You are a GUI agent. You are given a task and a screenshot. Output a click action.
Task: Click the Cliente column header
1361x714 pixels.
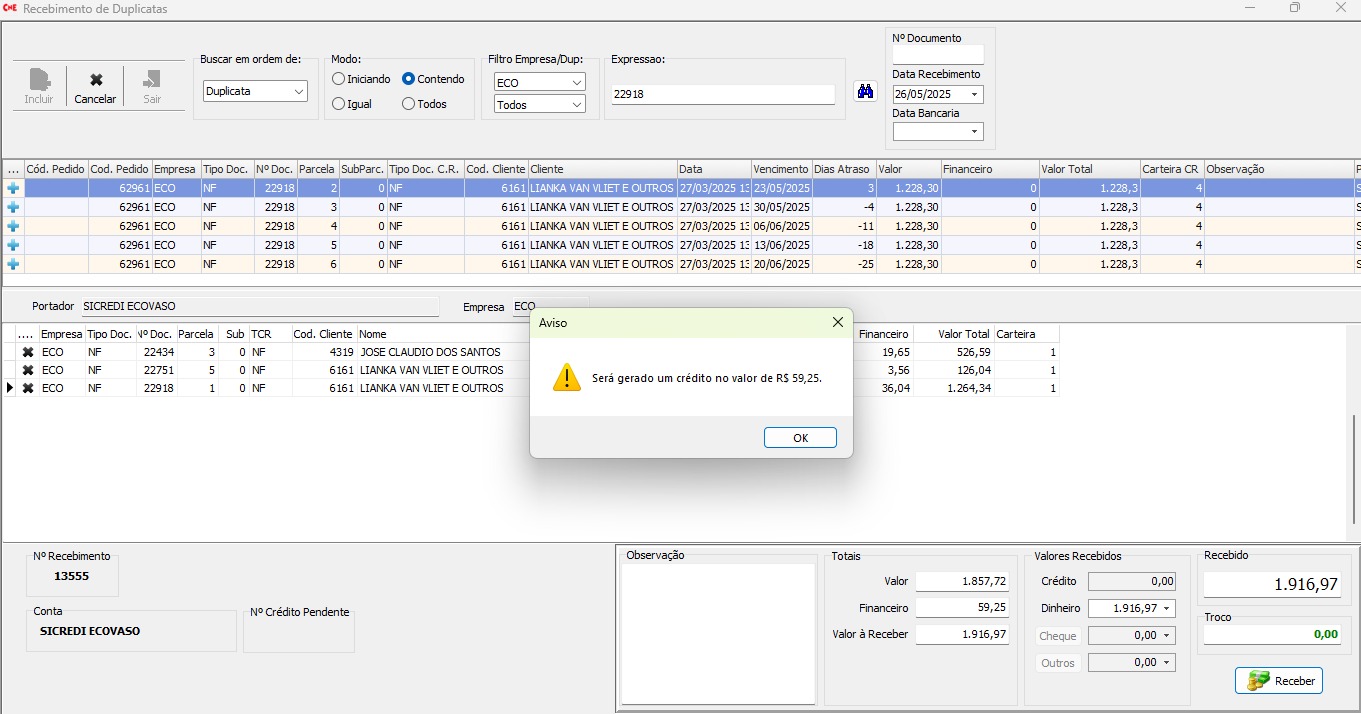pyautogui.click(x=602, y=169)
